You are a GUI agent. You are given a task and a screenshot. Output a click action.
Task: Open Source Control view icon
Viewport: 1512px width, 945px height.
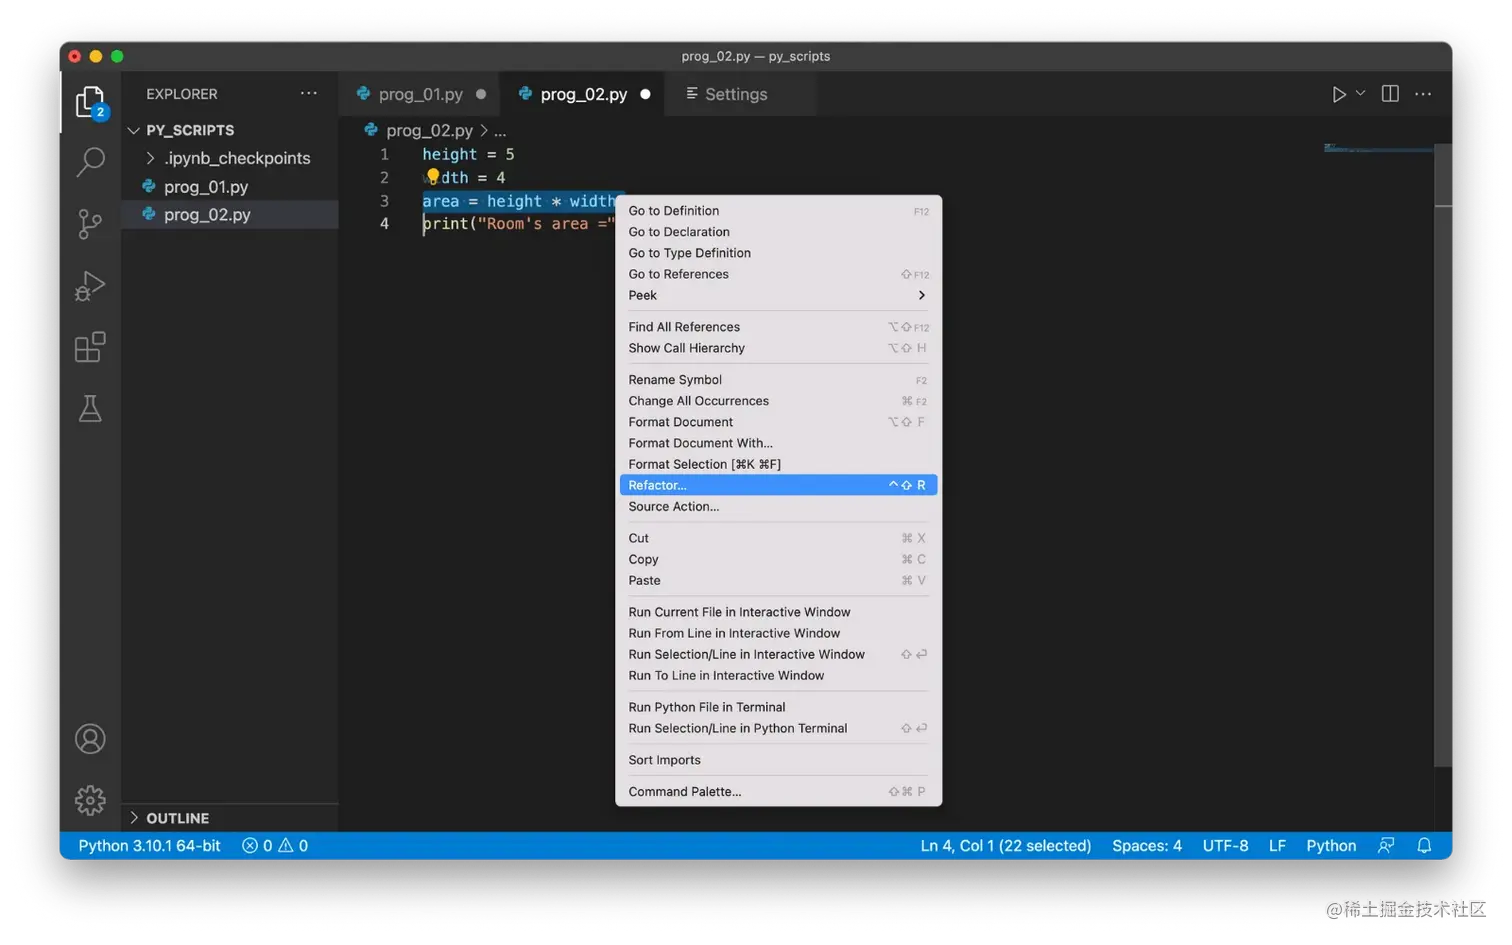[x=91, y=224]
